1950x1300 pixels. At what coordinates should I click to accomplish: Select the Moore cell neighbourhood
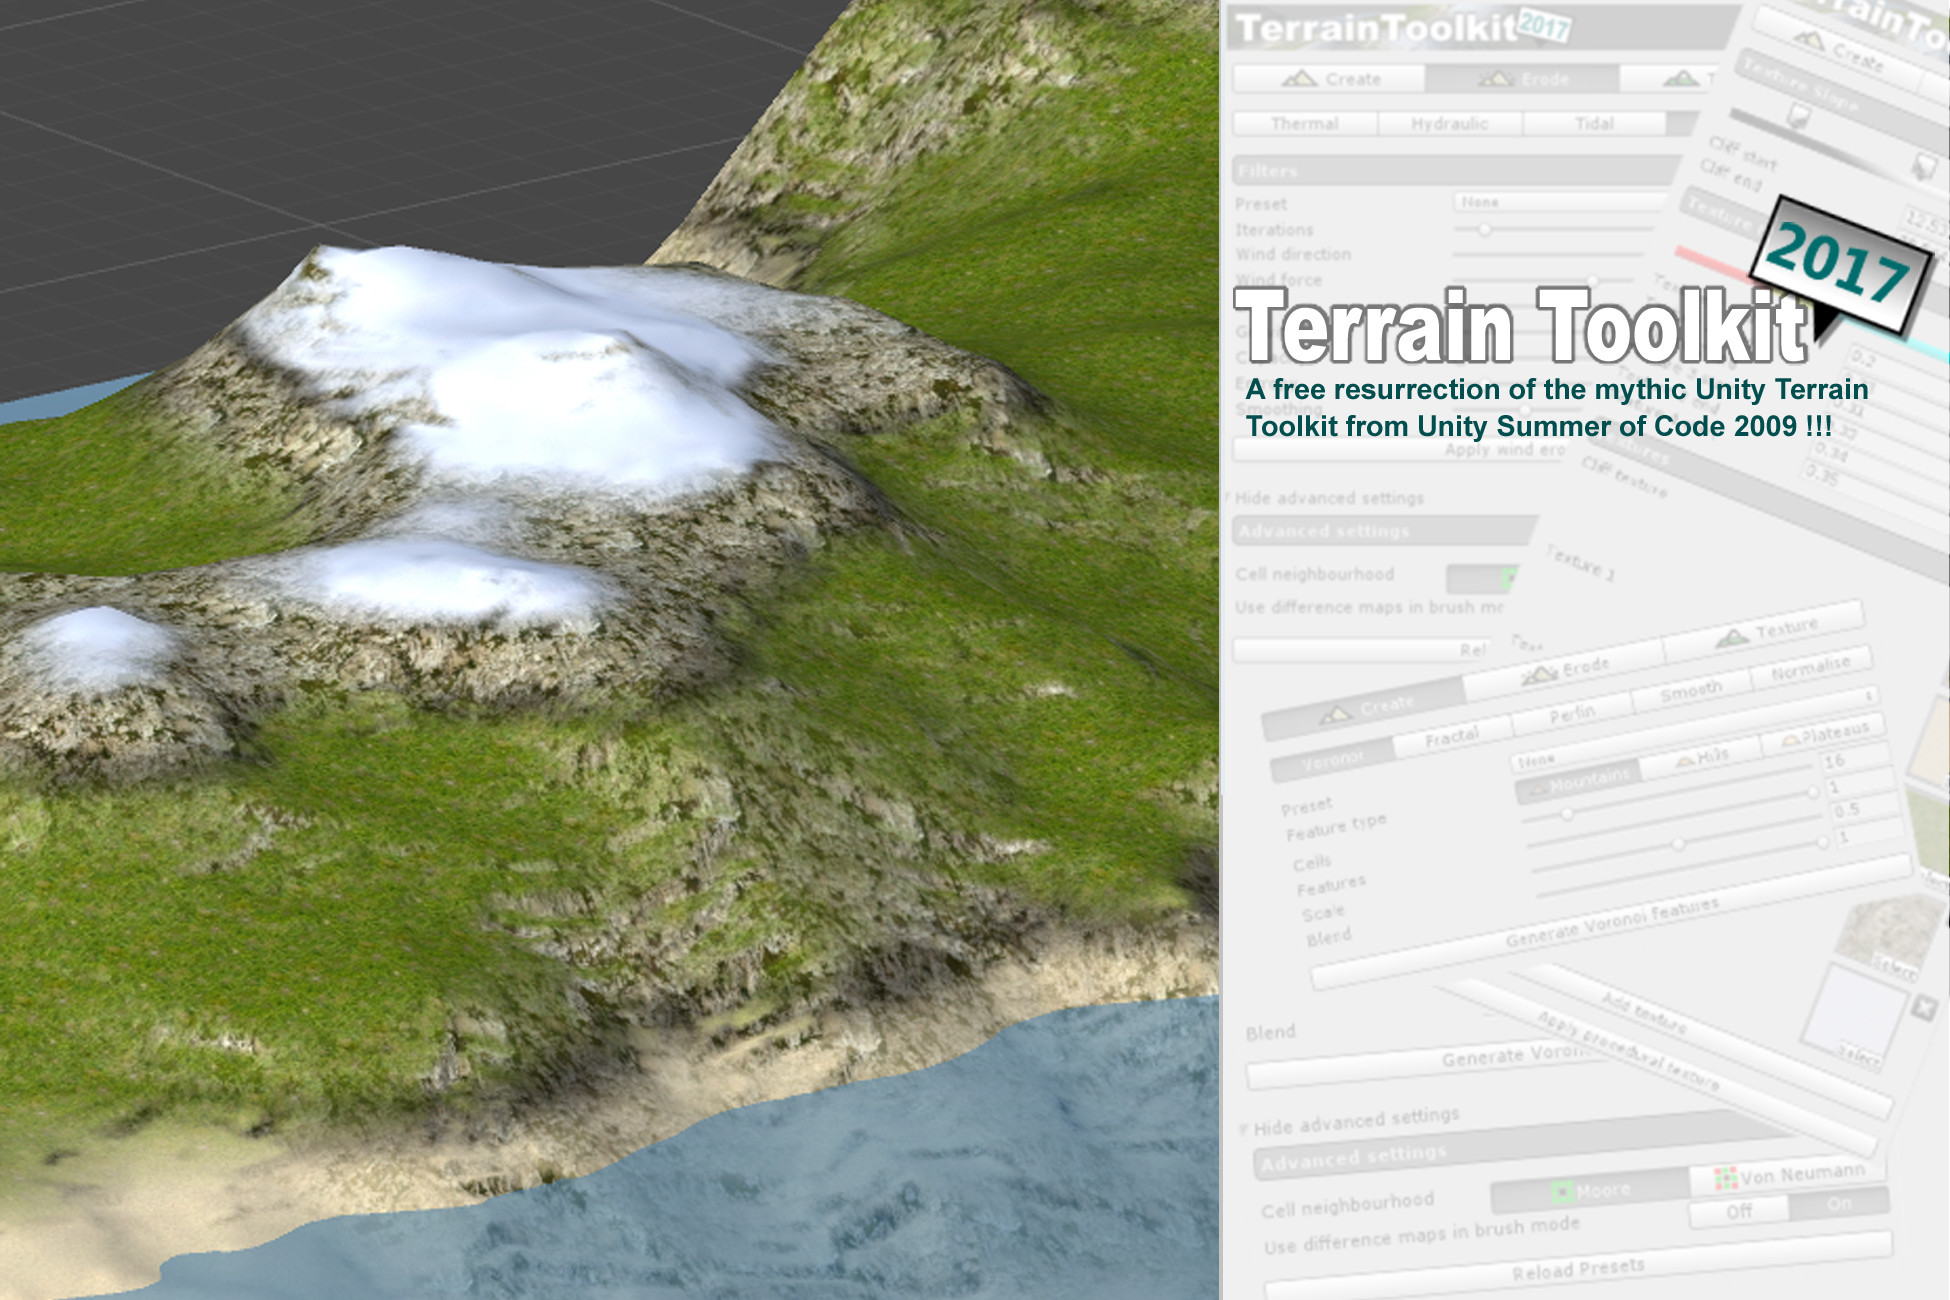click(x=1590, y=1190)
